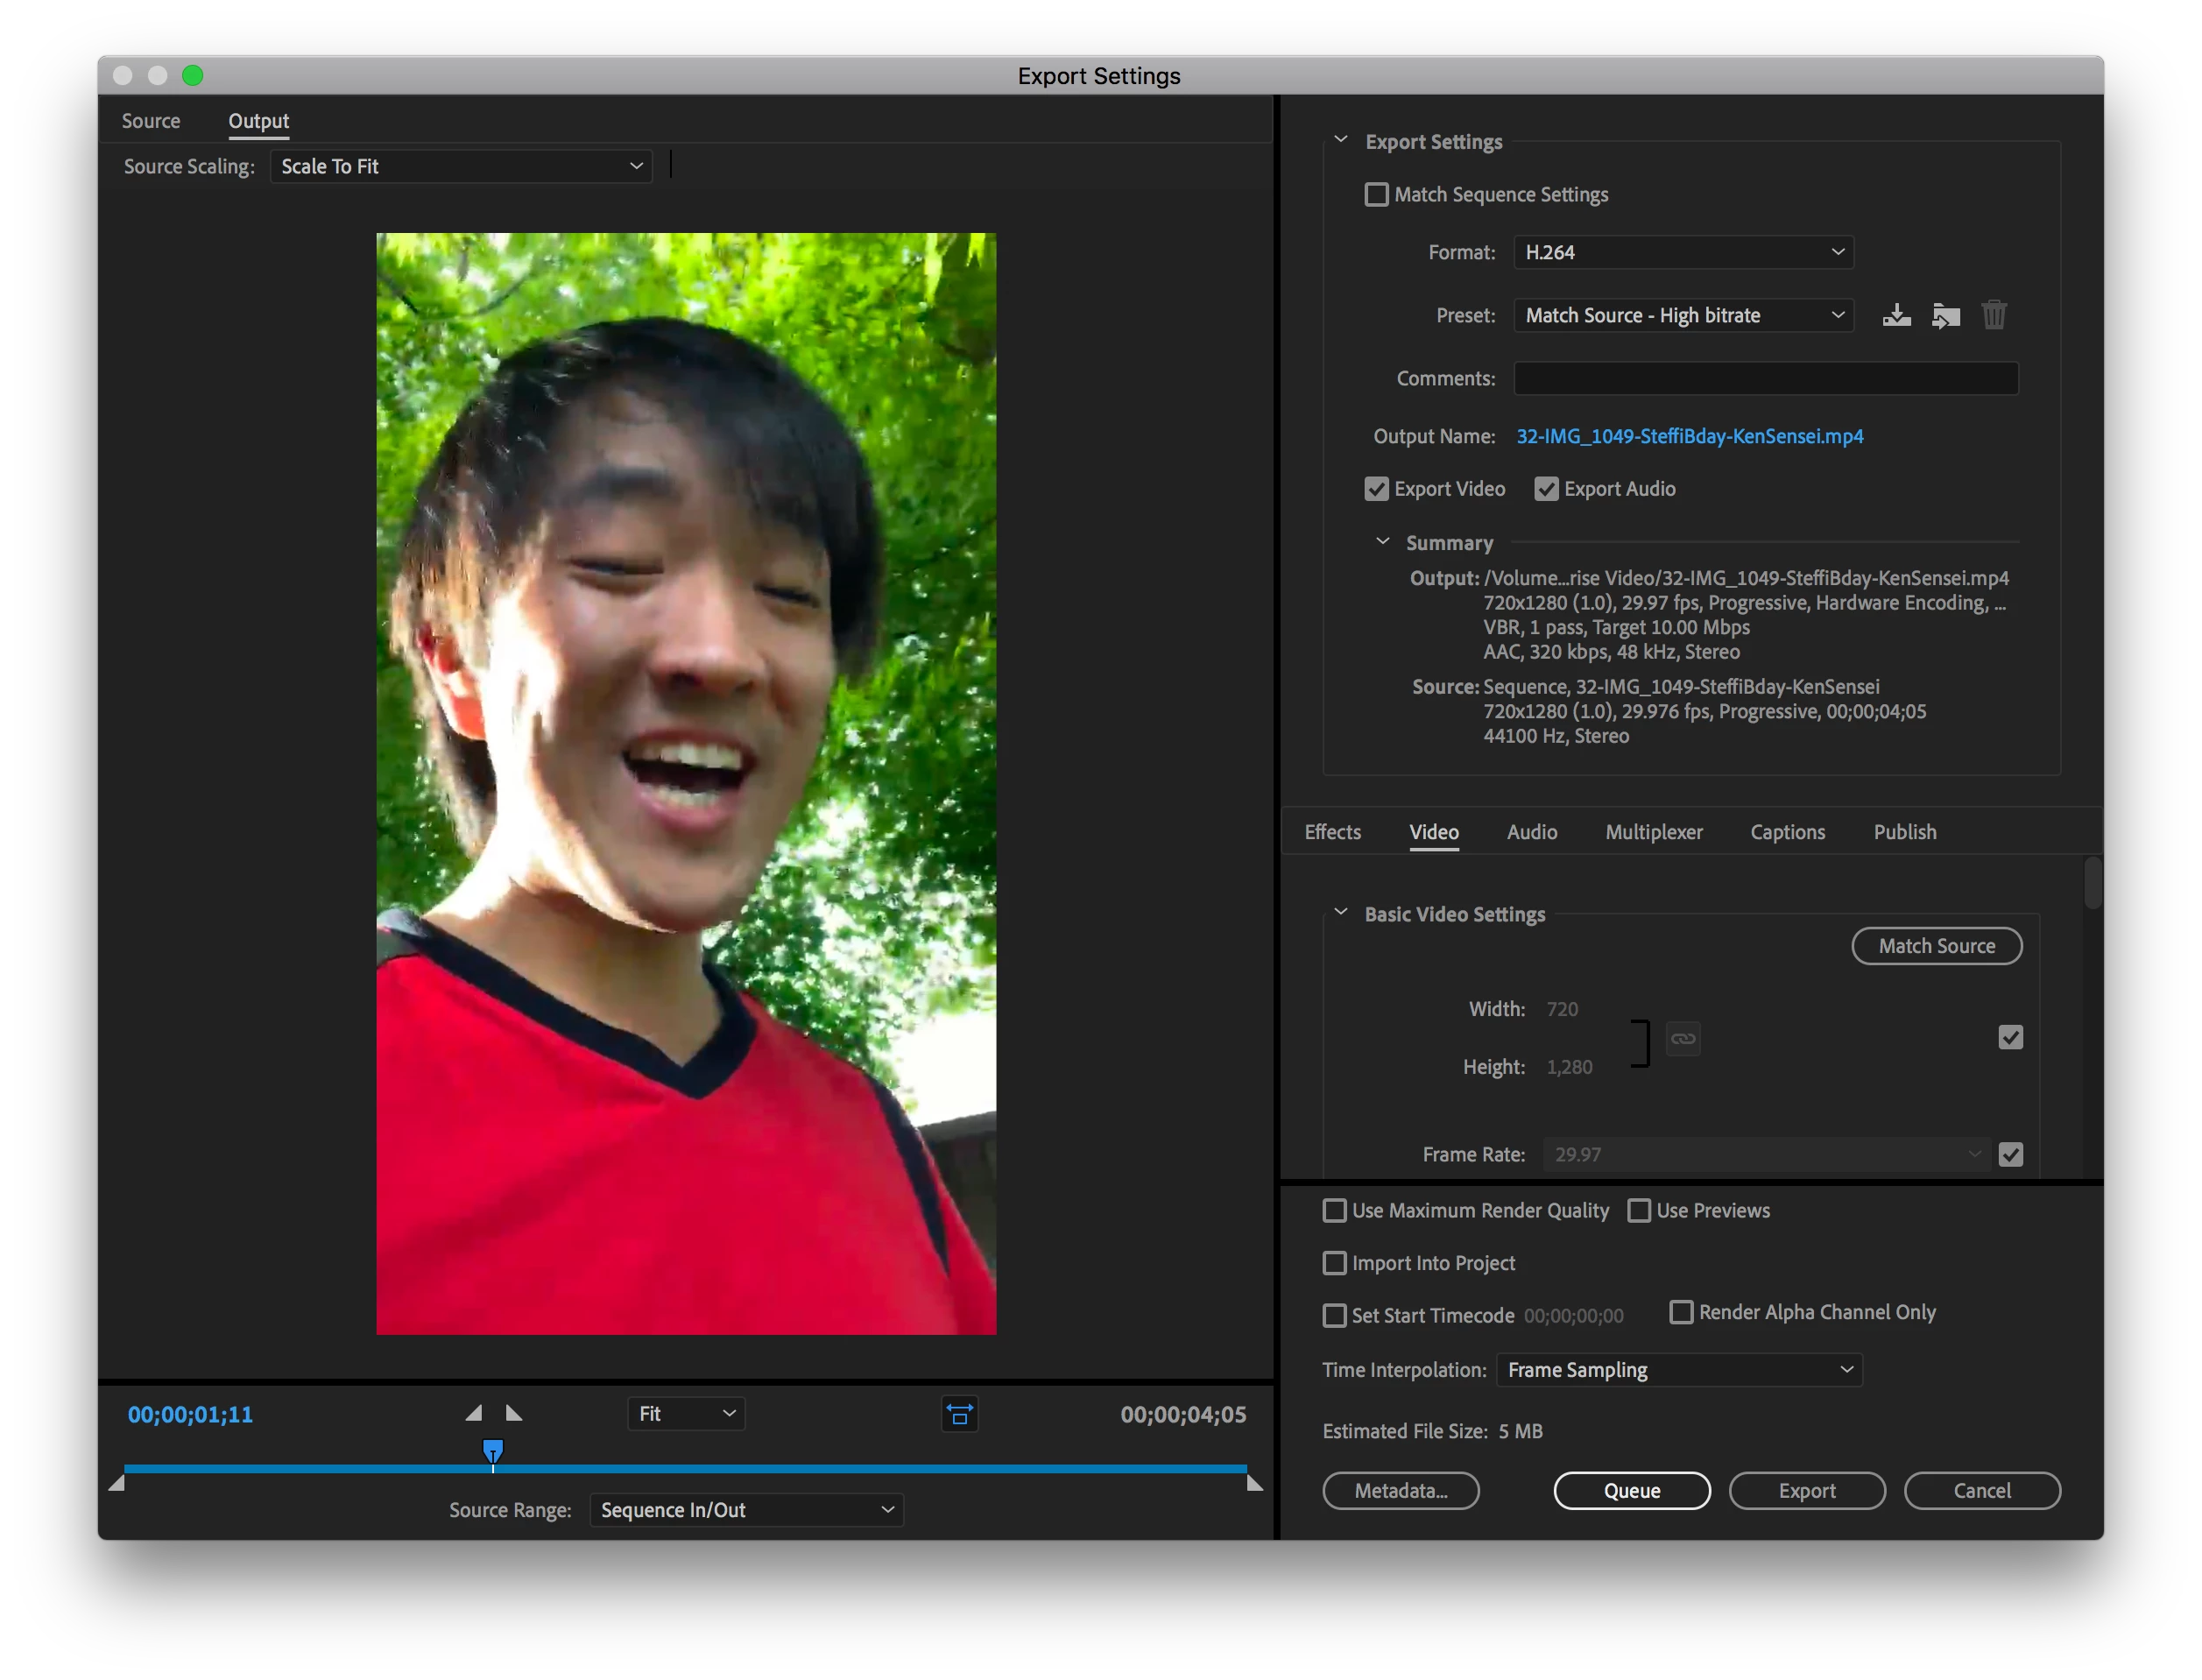Enable Match Sequence Settings checkbox

click(x=1377, y=194)
